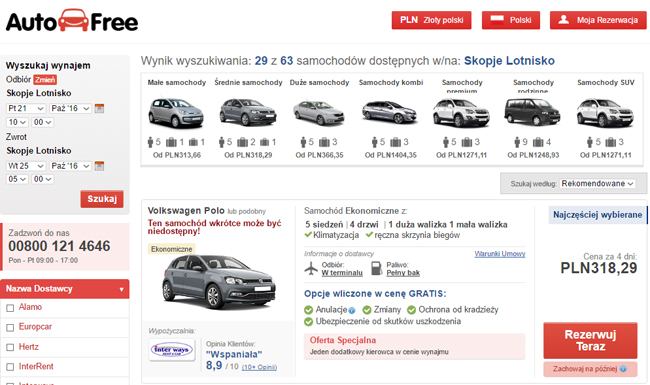Click the Ekonomiczne category tag
The image size is (650, 385).
172,249
